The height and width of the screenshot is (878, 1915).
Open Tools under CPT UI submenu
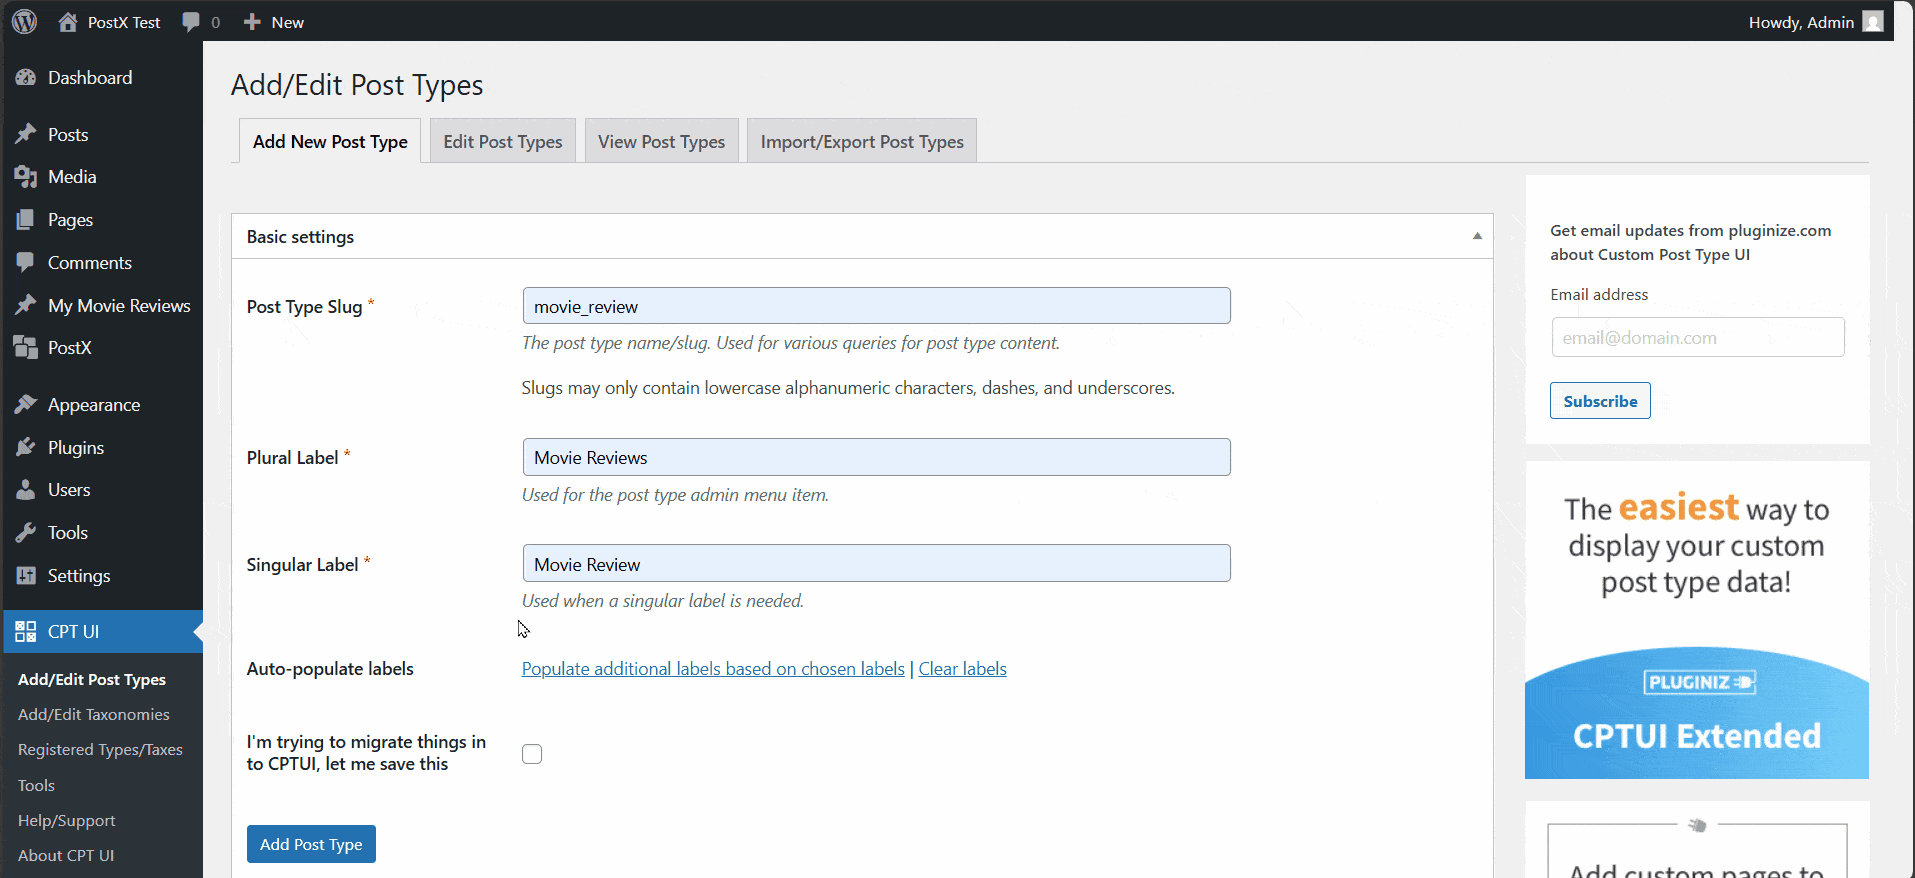tap(36, 786)
